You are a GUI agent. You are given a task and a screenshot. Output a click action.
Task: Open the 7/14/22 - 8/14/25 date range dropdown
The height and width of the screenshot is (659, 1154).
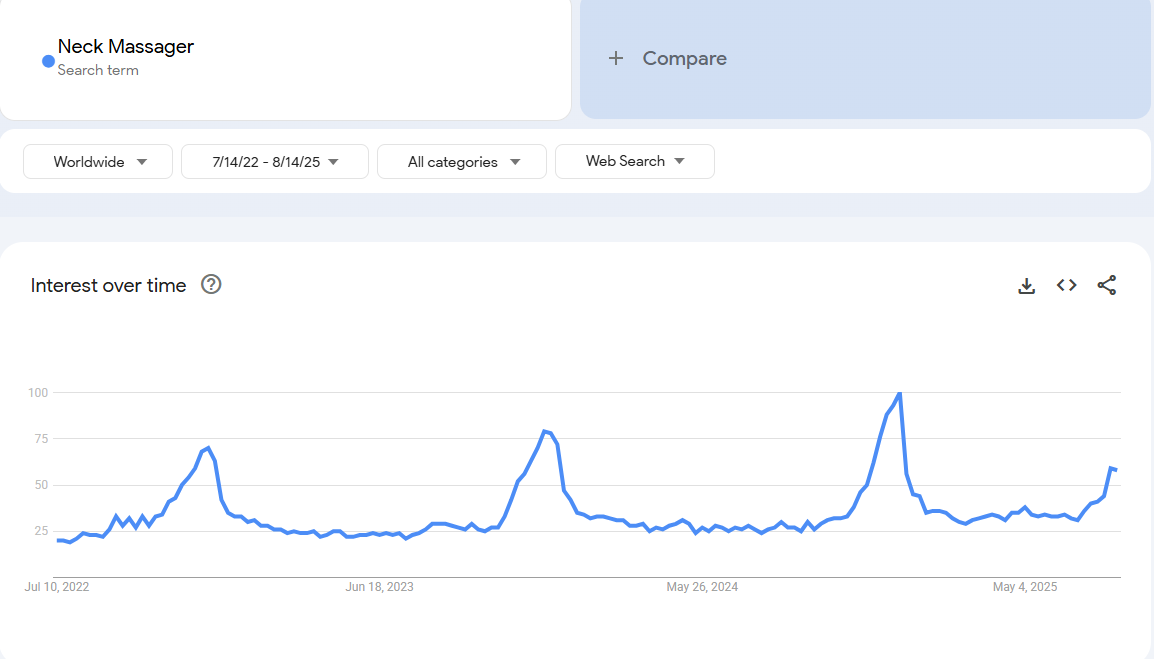275,162
